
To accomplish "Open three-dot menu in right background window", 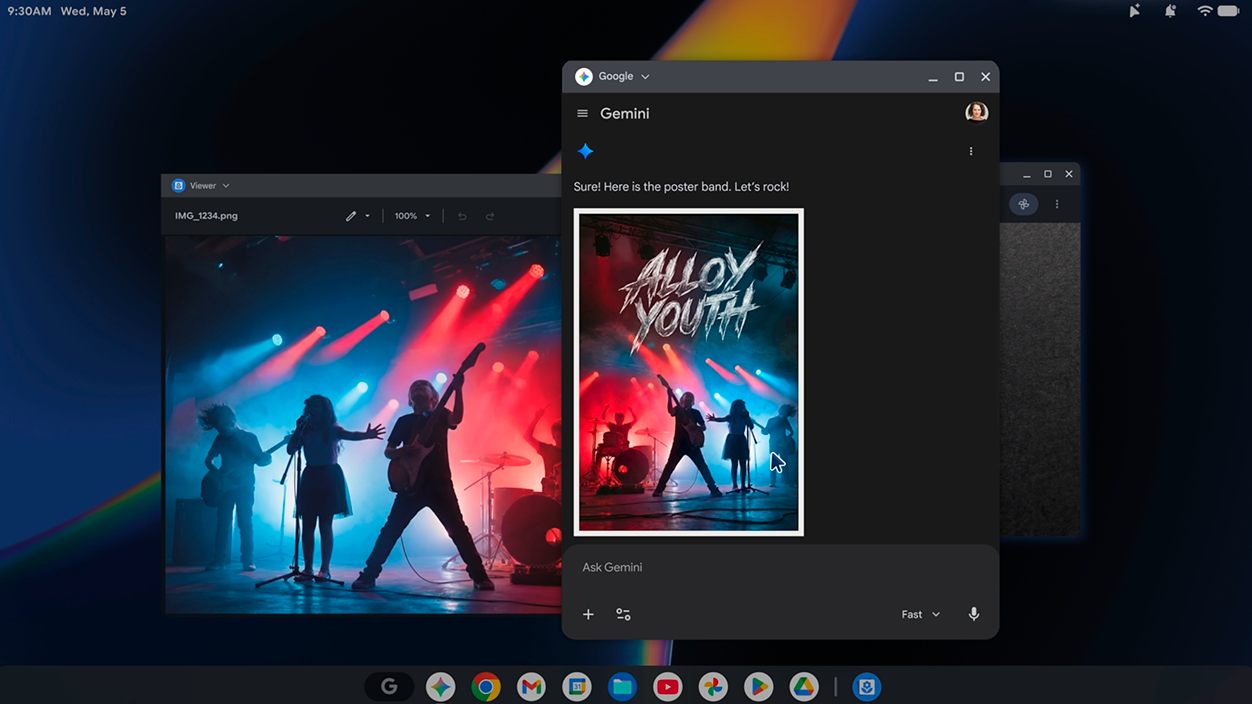I will (x=1057, y=204).
